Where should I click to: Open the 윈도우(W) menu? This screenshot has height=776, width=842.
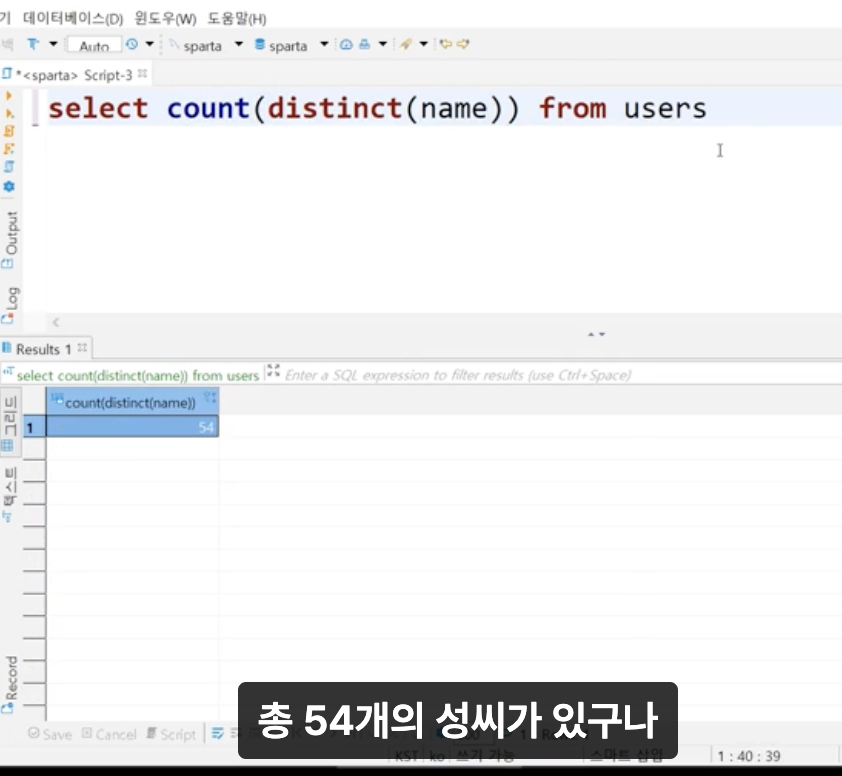pos(165,19)
